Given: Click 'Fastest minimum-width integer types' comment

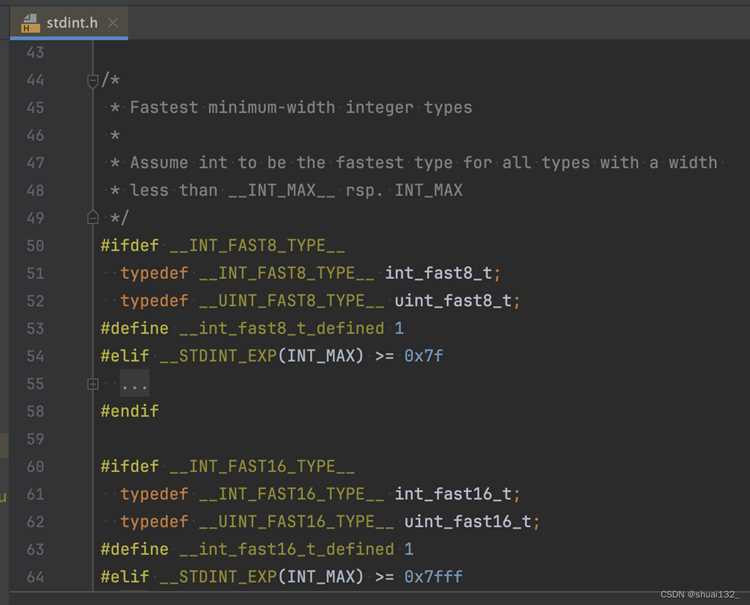Looking at the screenshot, I should [301, 108].
